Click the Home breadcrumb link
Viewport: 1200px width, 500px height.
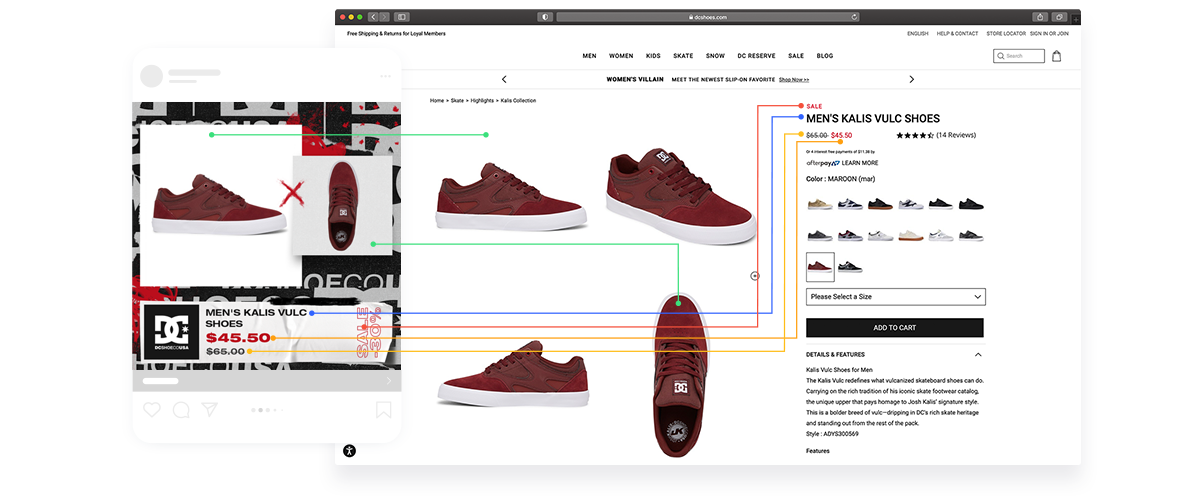(437, 101)
